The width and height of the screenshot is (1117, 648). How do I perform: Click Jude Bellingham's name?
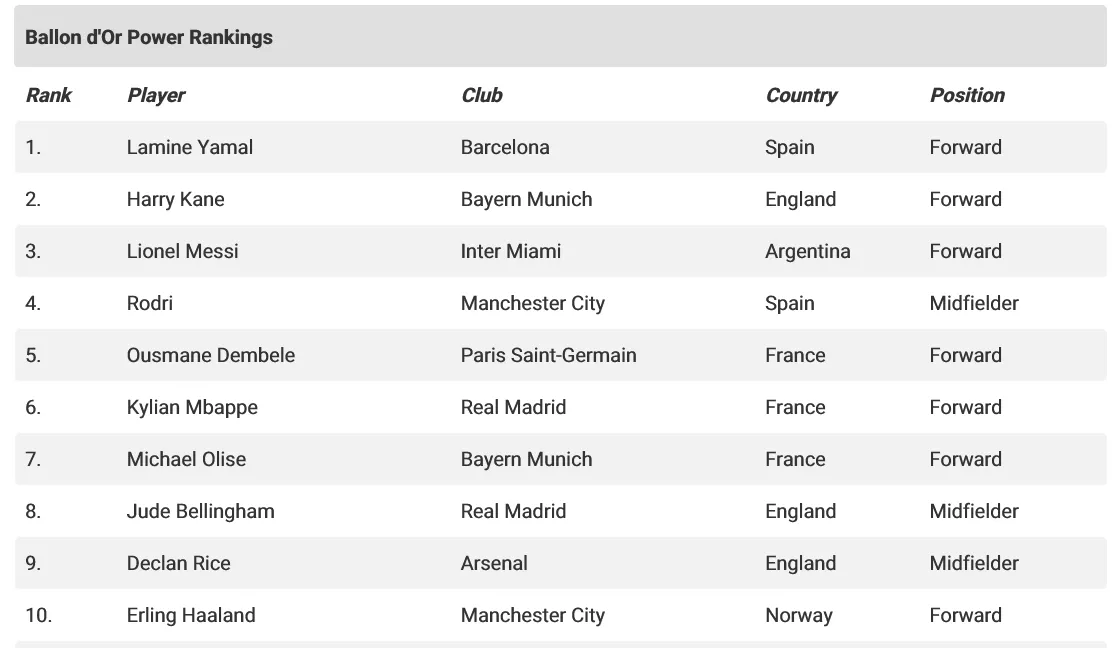[200, 511]
